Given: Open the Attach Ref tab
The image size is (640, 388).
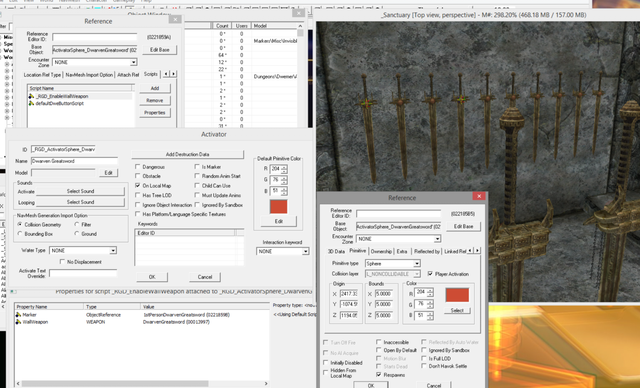Looking at the screenshot, I should pyautogui.click(x=128, y=75).
